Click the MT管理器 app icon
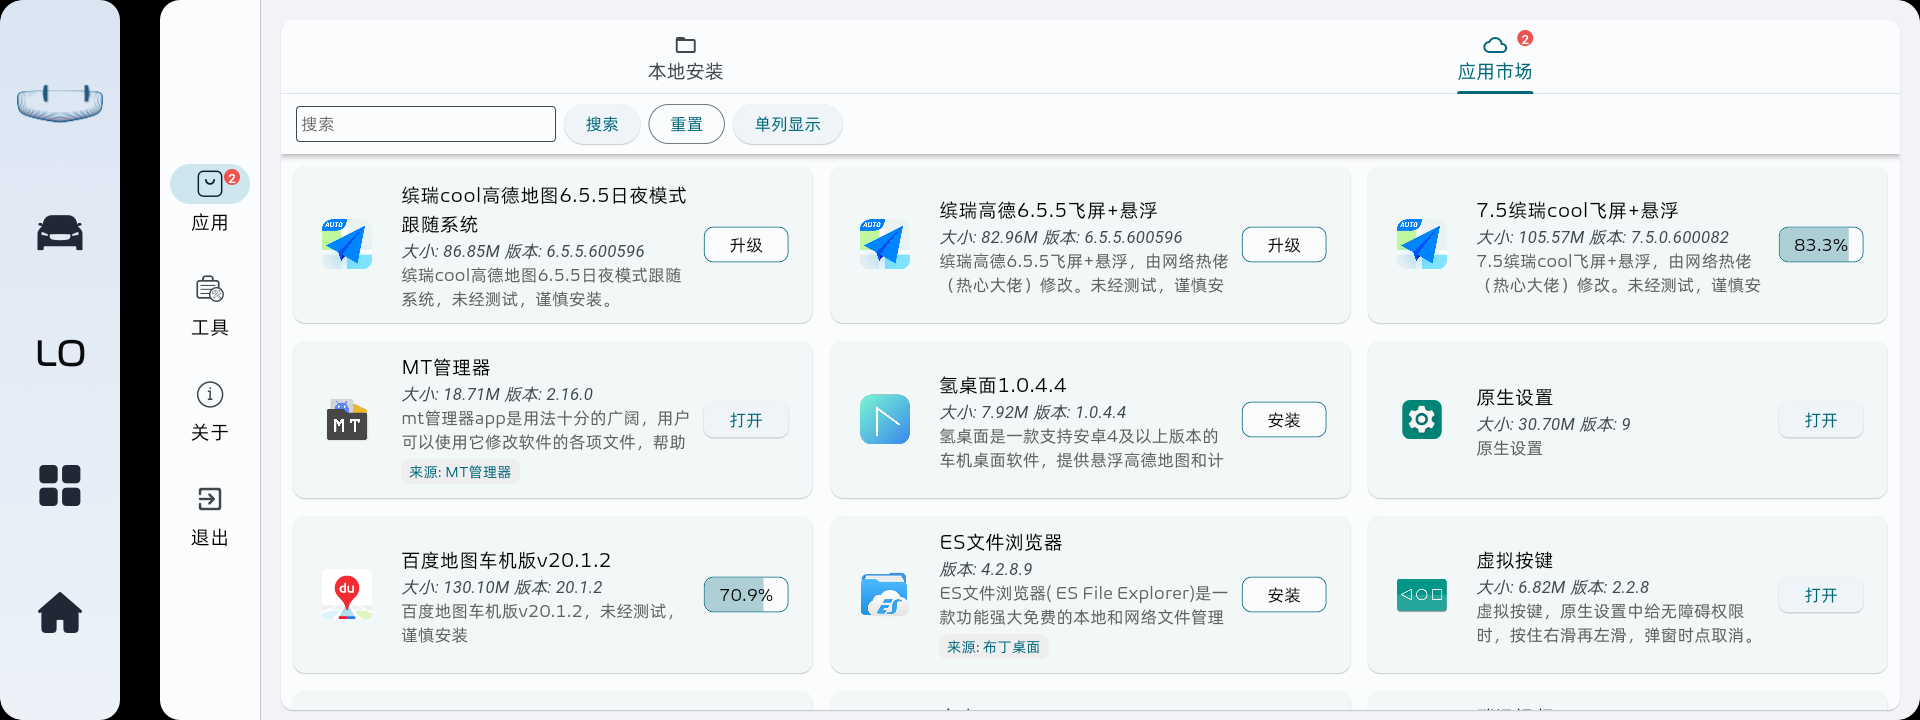The image size is (1920, 720). (x=347, y=420)
